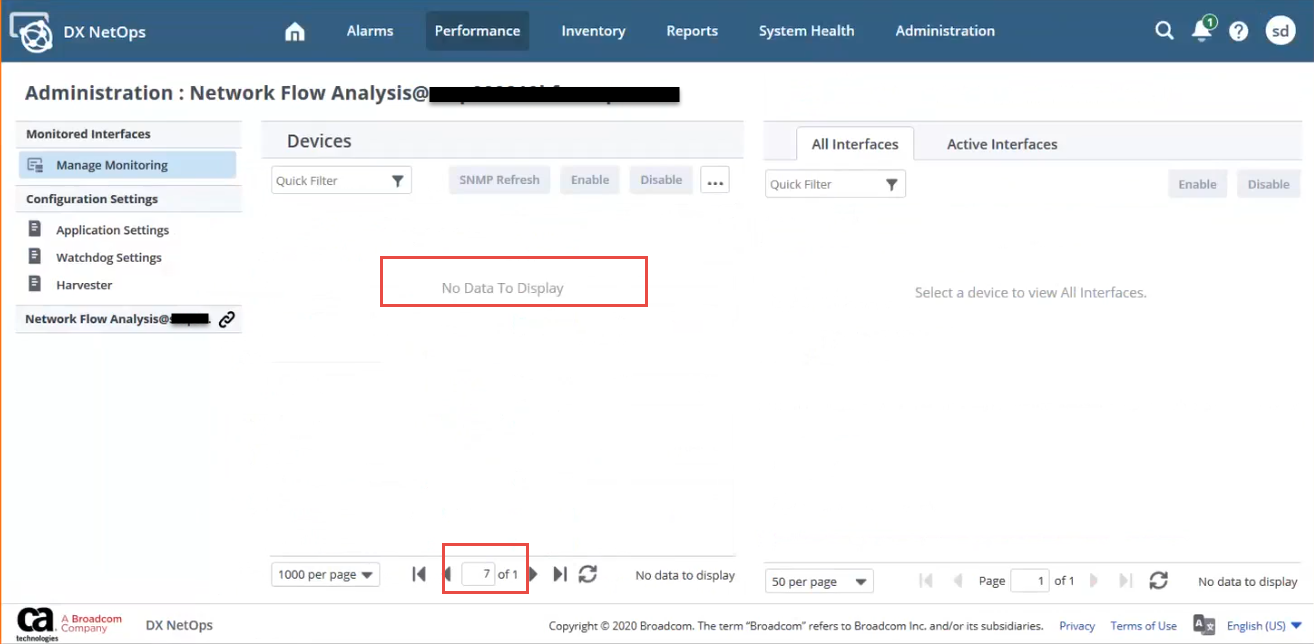Open the 1000 per page dropdown
The height and width of the screenshot is (644, 1314).
(x=325, y=575)
